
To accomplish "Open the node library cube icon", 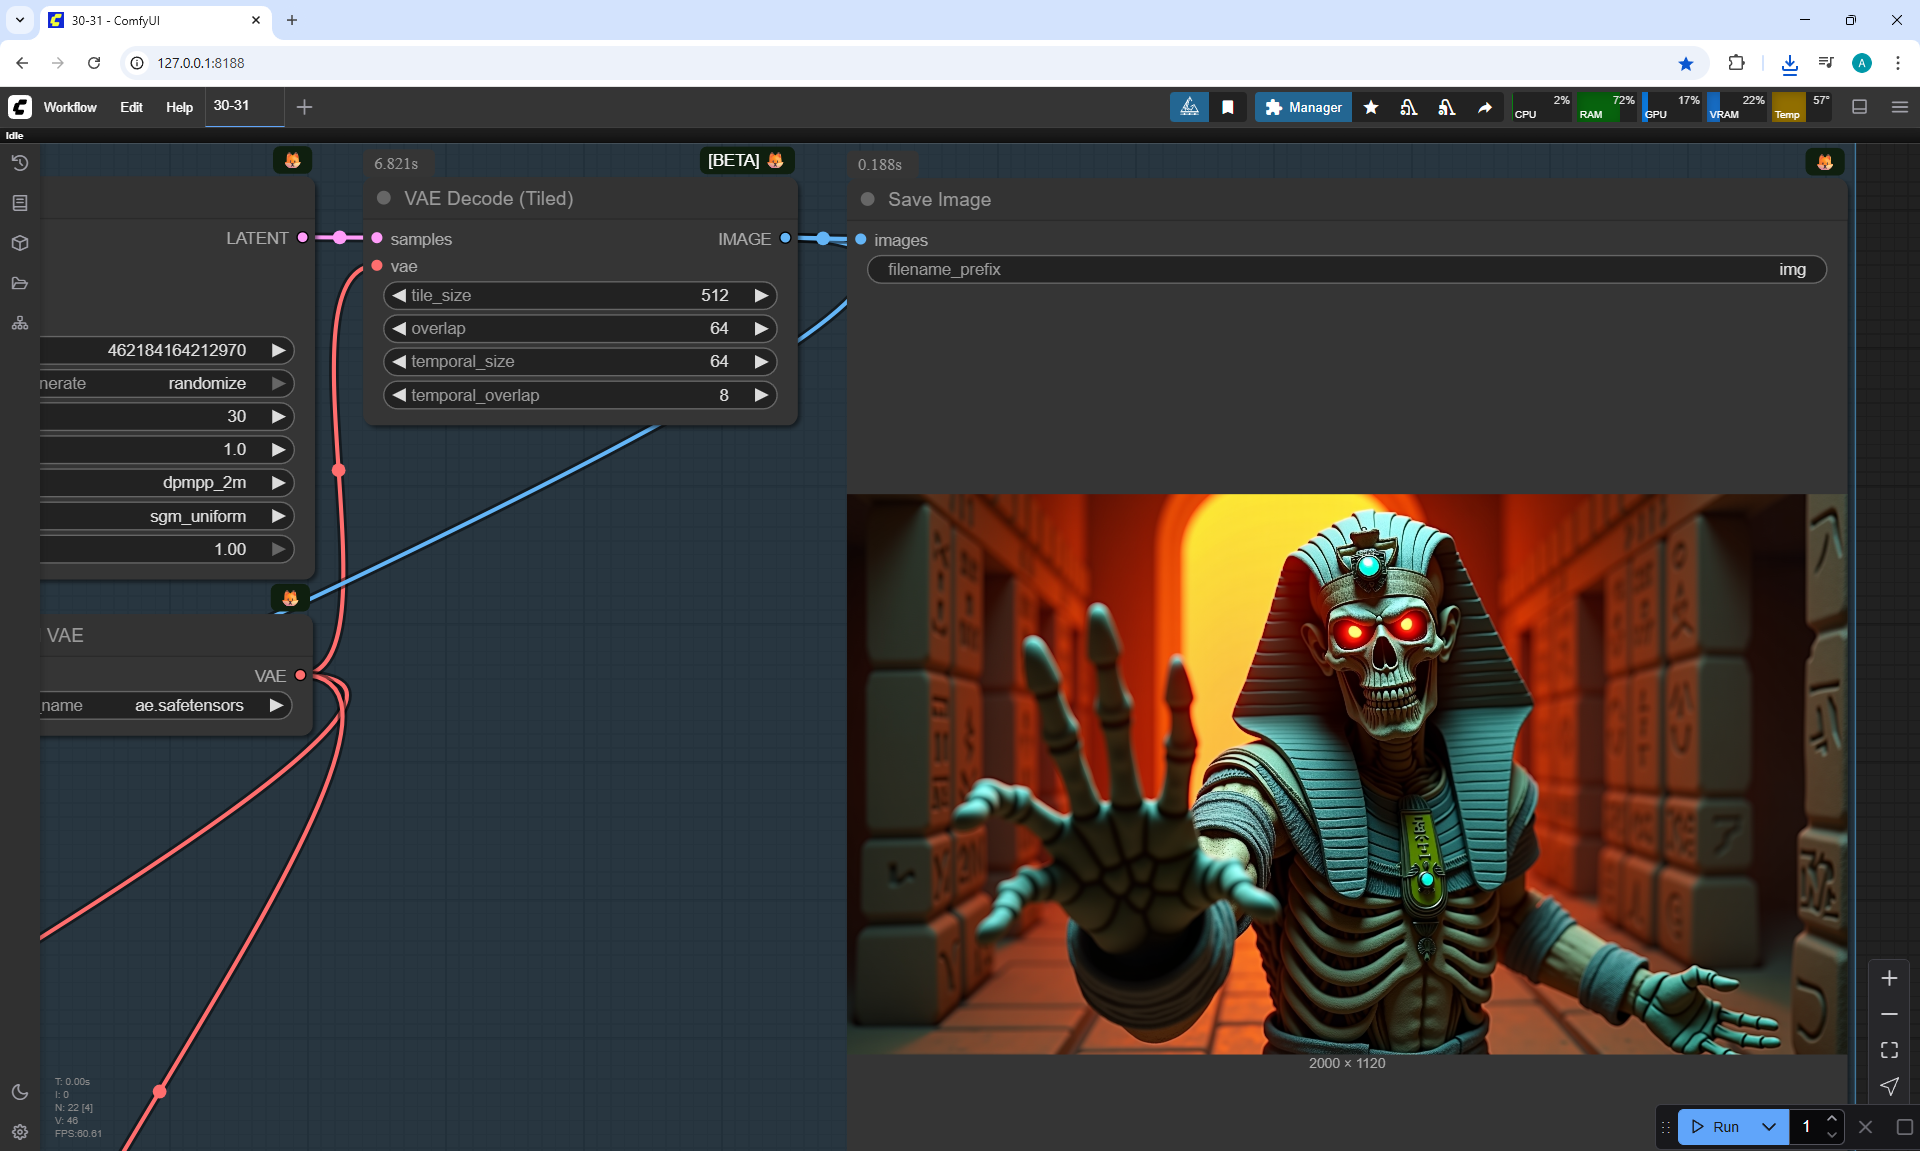I will tap(20, 243).
